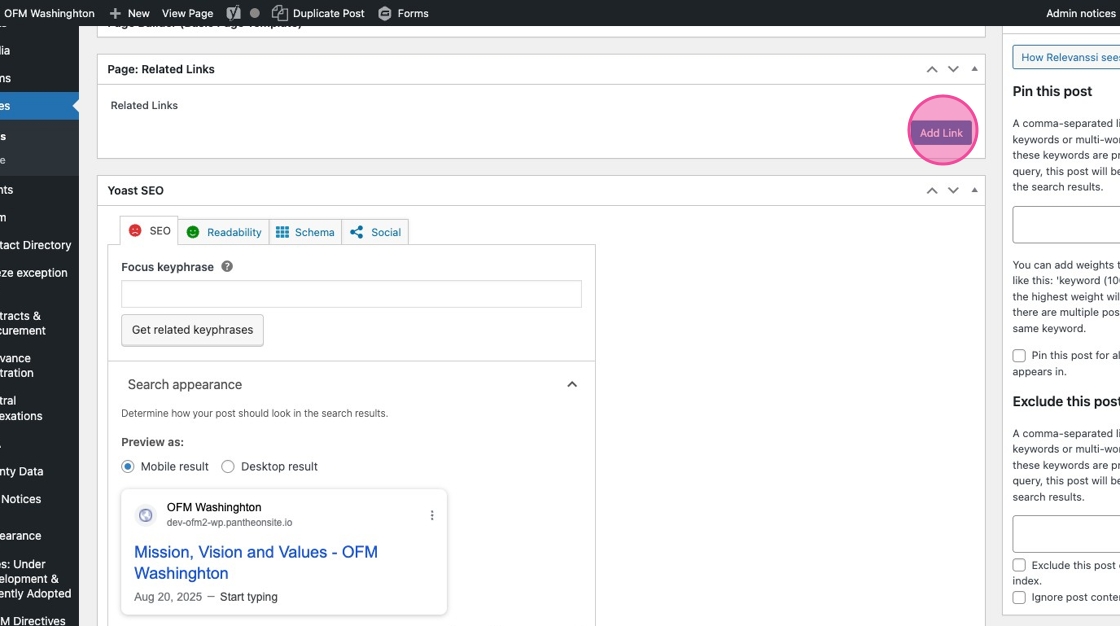Viewport: 1120px width, 626px height.
Task: Click the red sad face SEO icon
Action: click(x=135, y=230)
